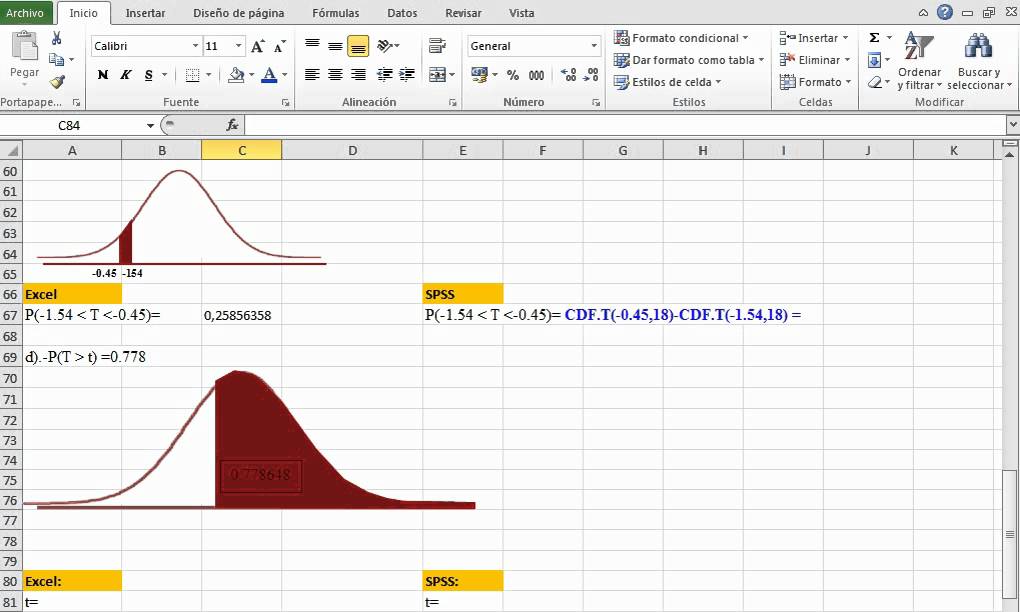Image resolution: width=1020 pixels, height=612 pixels.
Task: Click the fill color paint bucket
Action: (x=236, y=75)
